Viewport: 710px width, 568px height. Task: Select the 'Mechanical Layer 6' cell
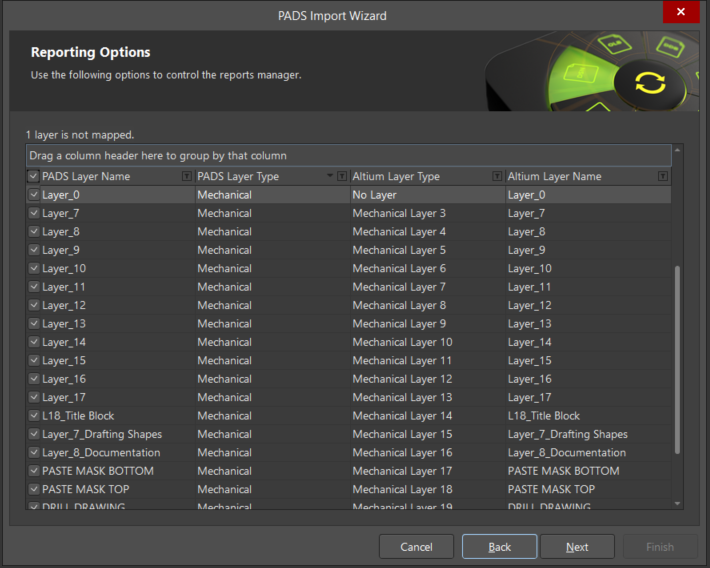(427, 268)
